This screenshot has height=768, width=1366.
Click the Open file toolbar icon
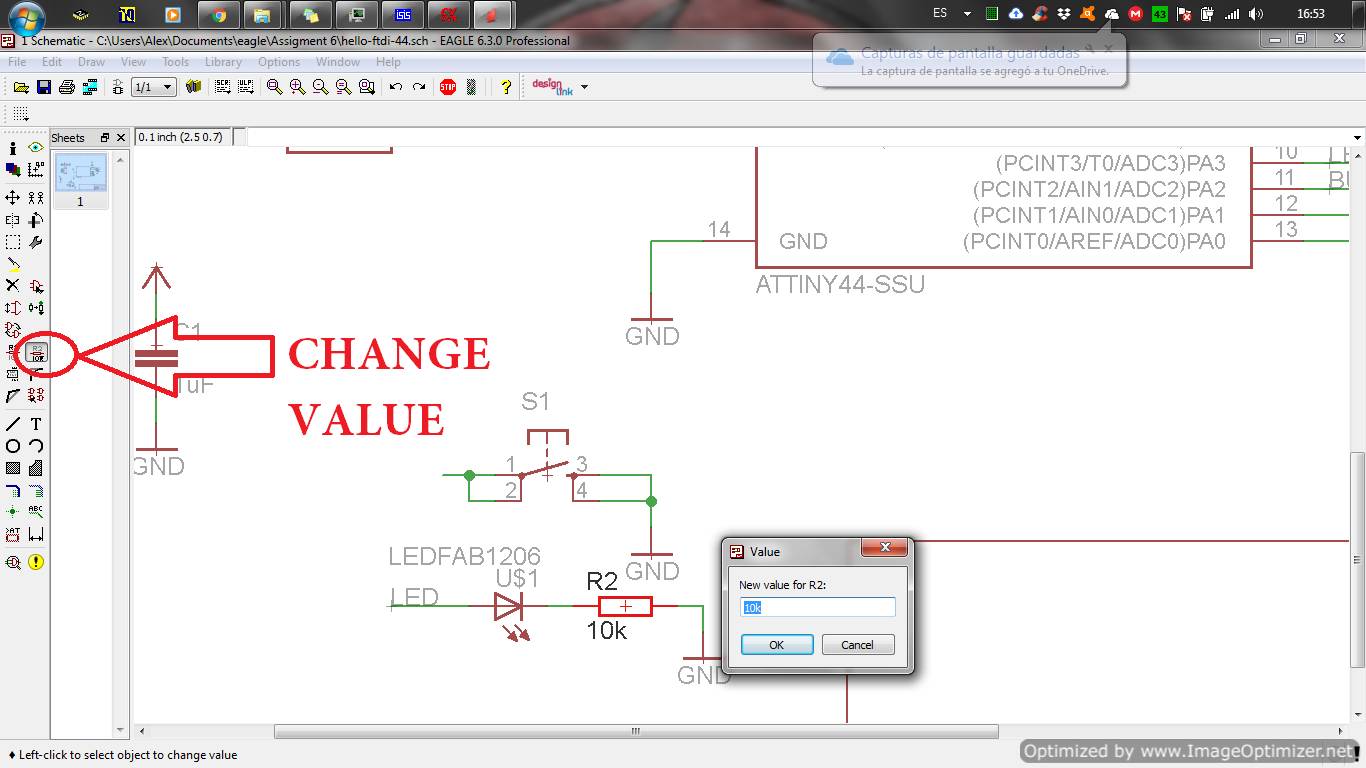pyautogui.click(x=21, y=87)
